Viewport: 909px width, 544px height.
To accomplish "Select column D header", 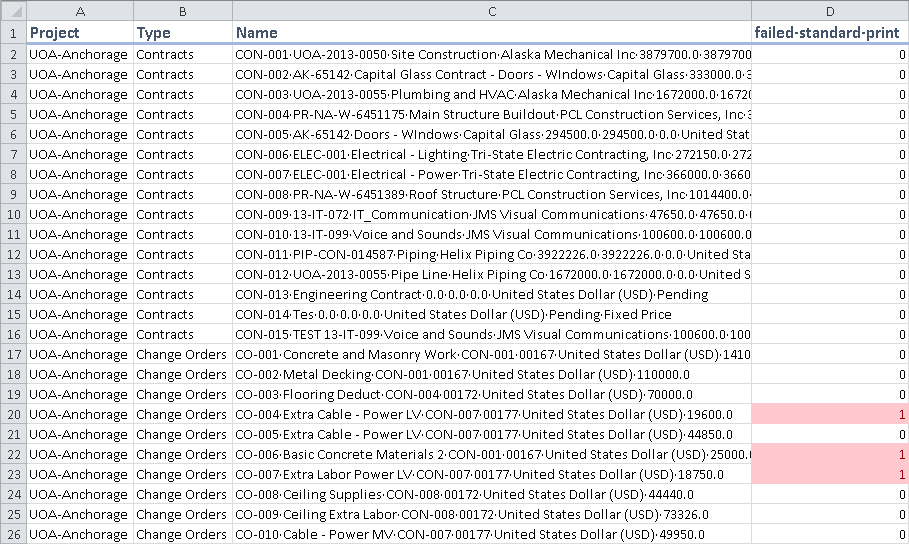I will click(830, 11).
